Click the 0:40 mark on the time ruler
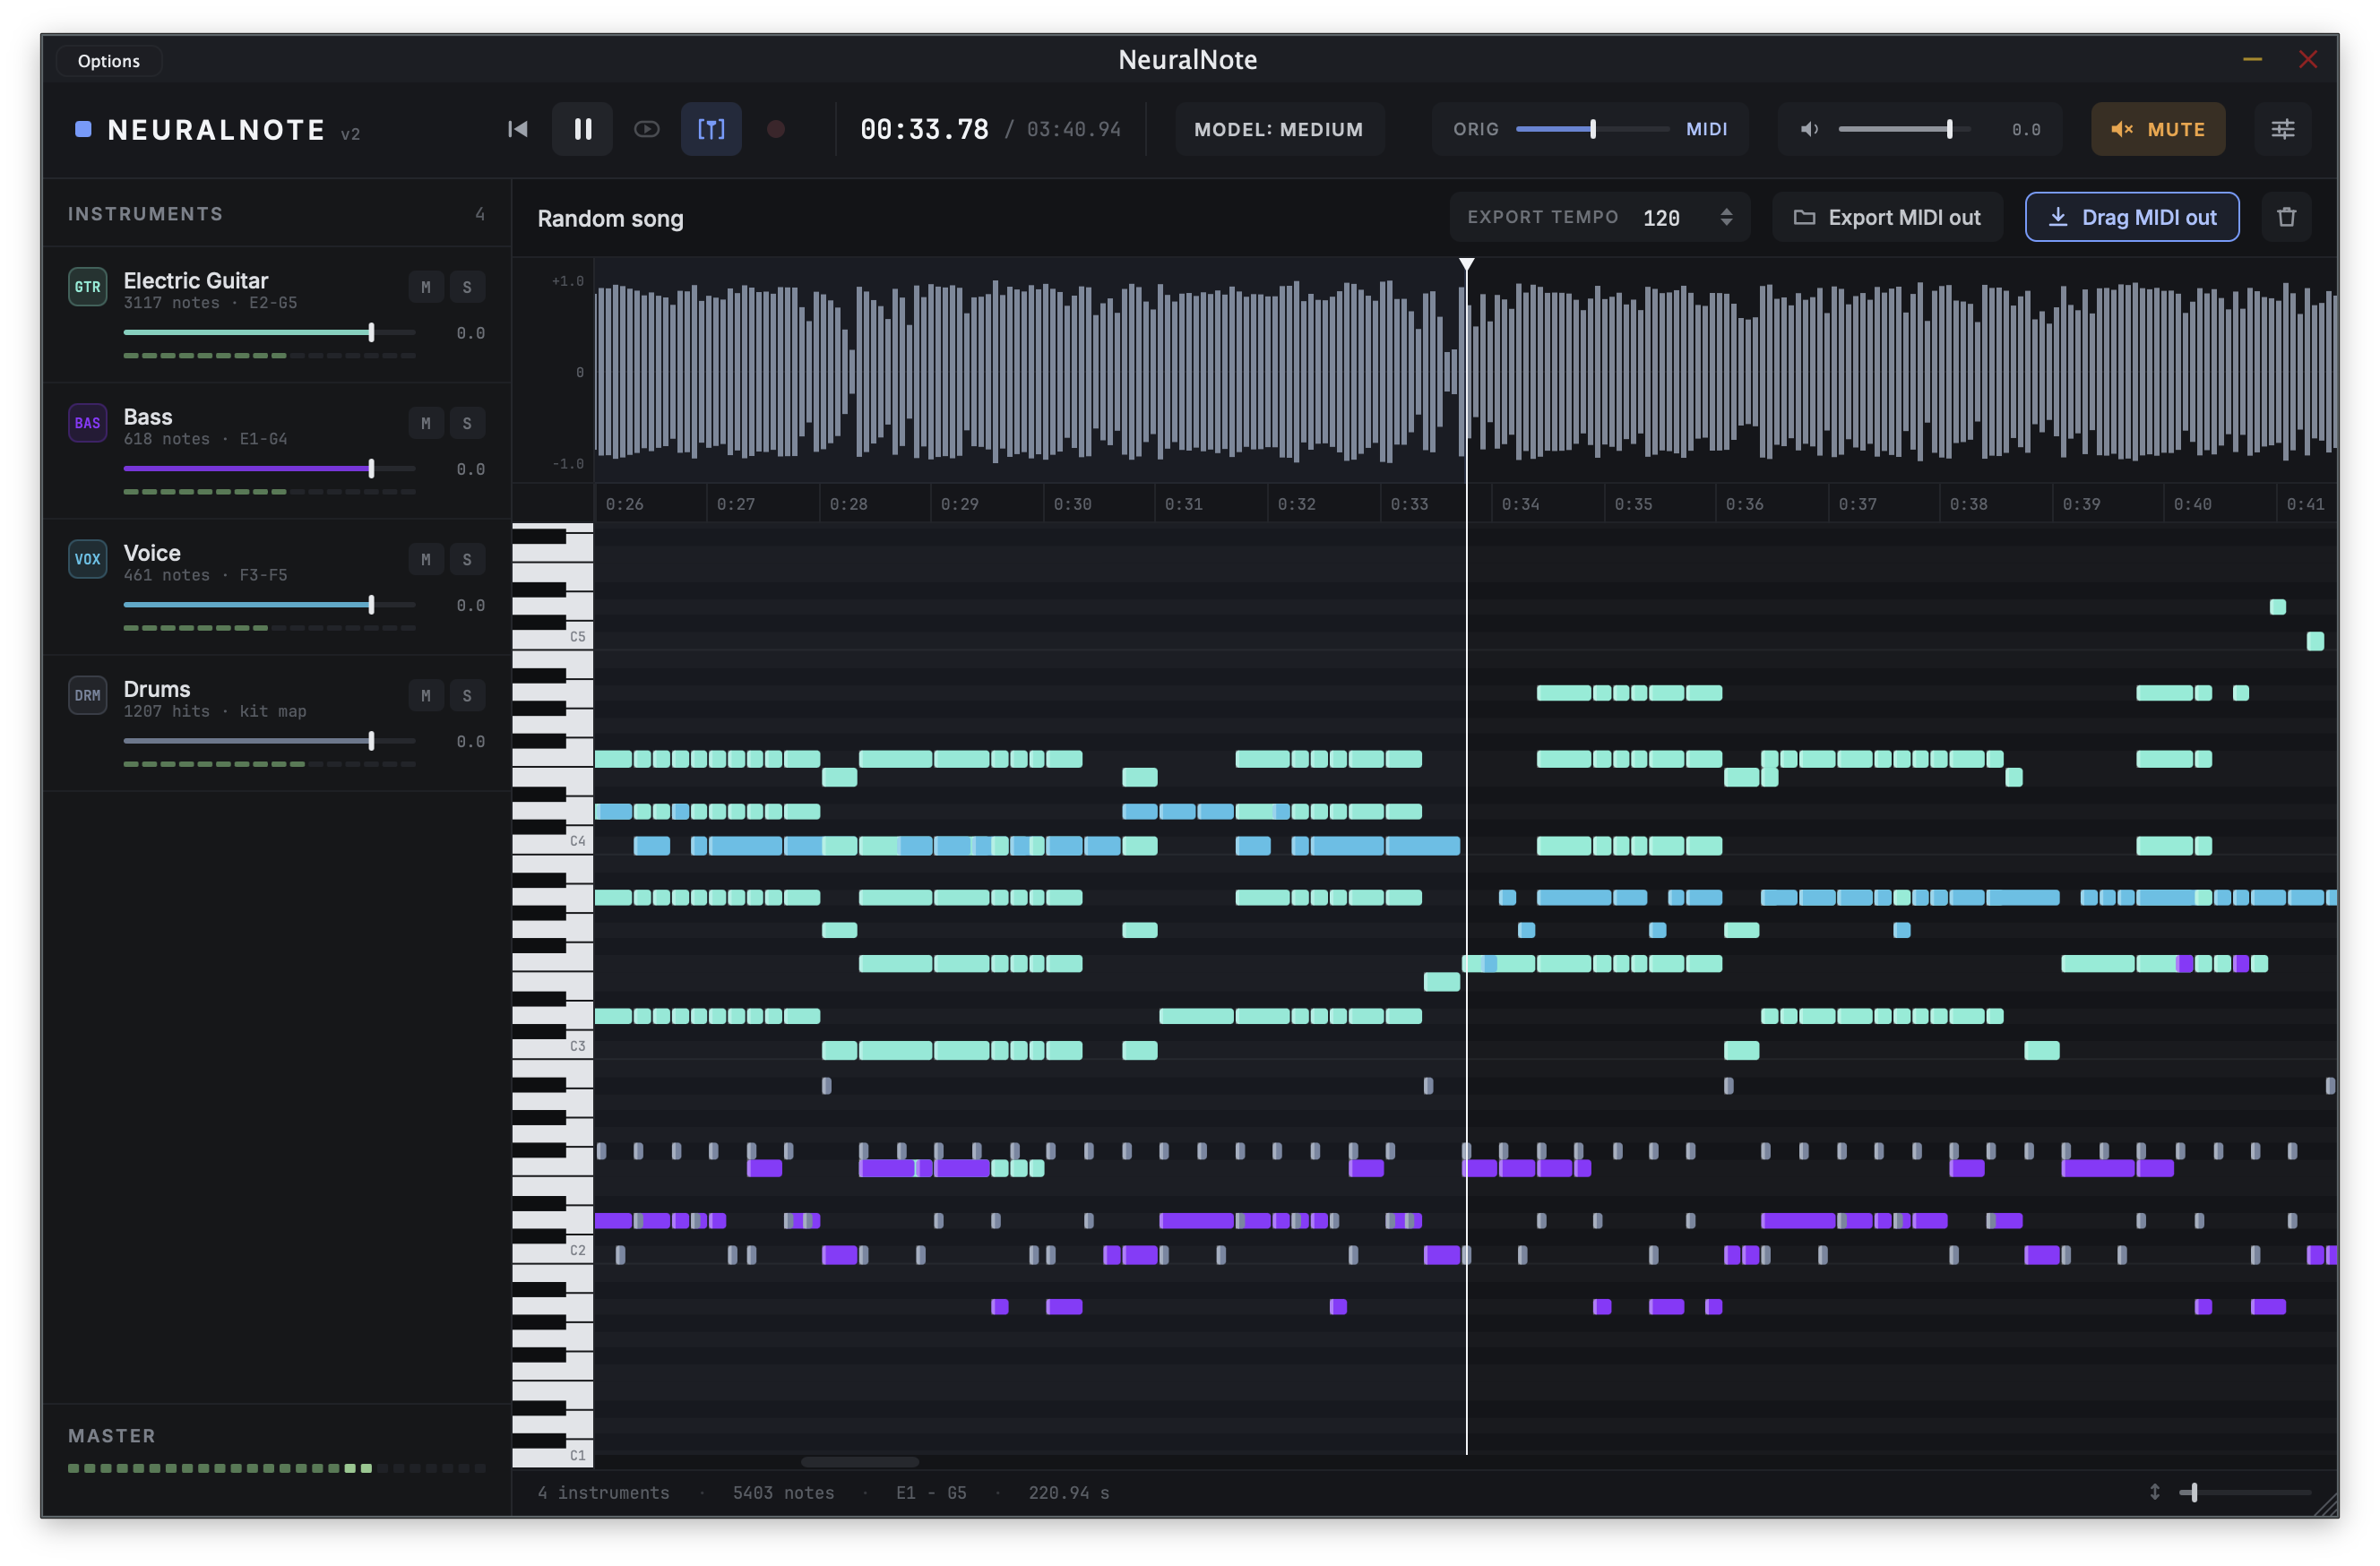This screenshot has width=2380, height=1566. coord(2193,504)
